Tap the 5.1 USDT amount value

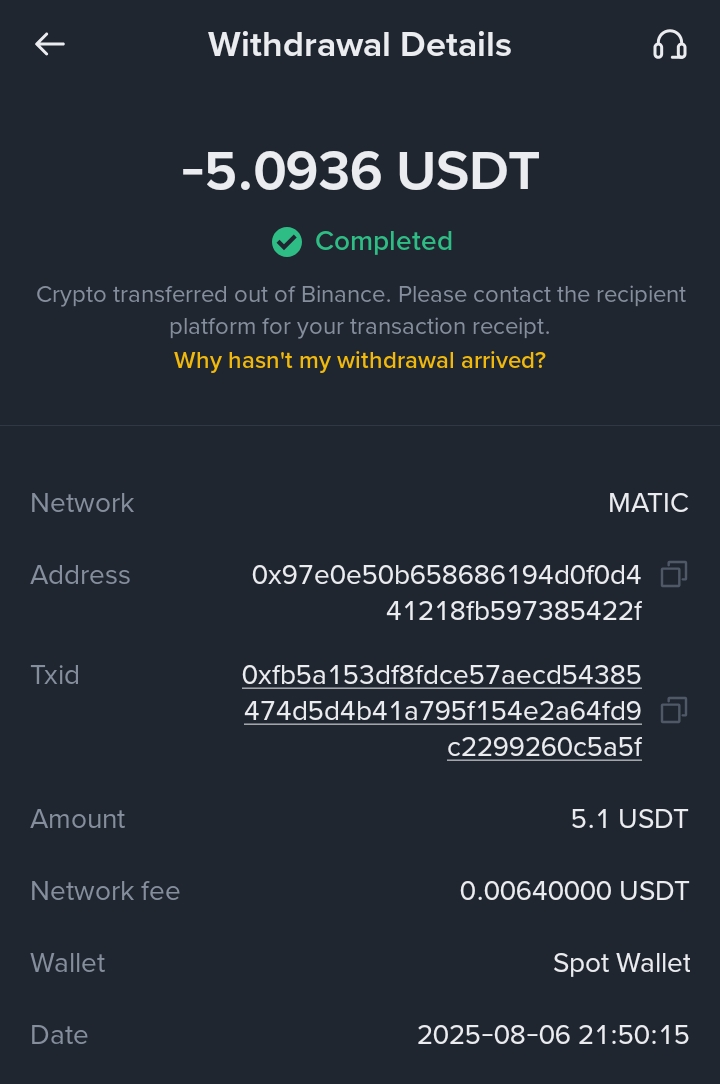coord(629,819)
